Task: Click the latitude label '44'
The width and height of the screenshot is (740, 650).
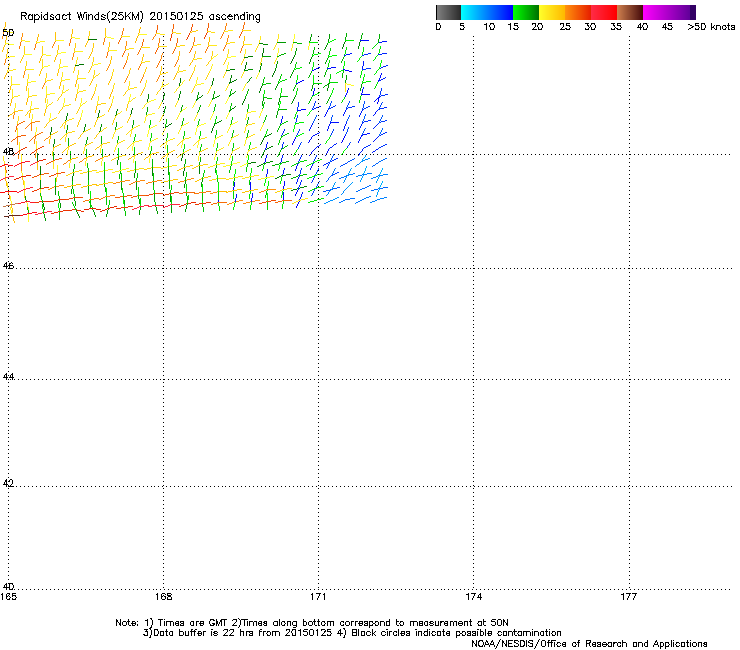Action: click(x=8, y=377)
